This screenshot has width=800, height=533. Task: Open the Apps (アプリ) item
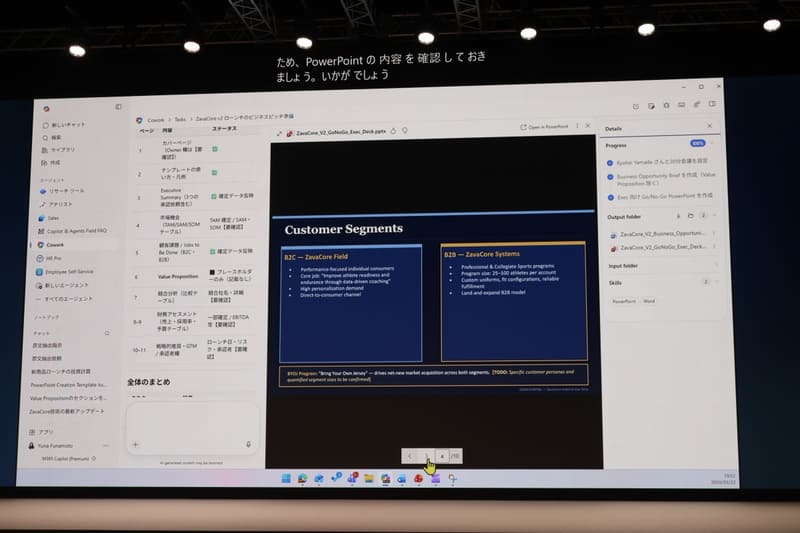coord(41,432)
